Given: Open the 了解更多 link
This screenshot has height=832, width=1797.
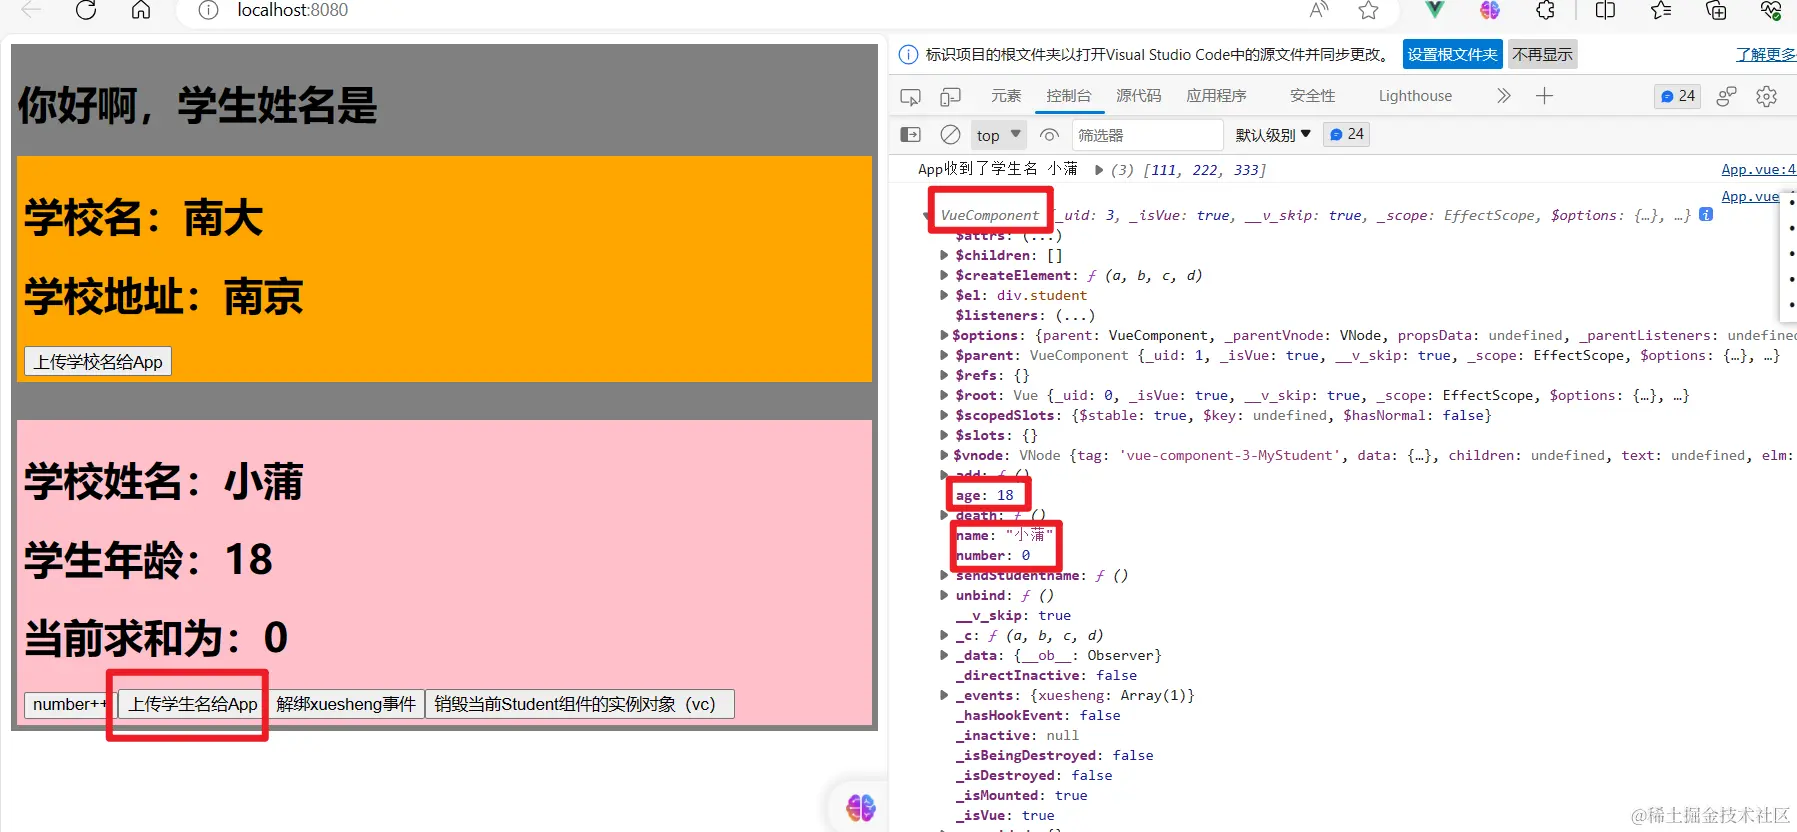Looking at the screenshot, I should pyautogui.click(x=1766, y=54).
